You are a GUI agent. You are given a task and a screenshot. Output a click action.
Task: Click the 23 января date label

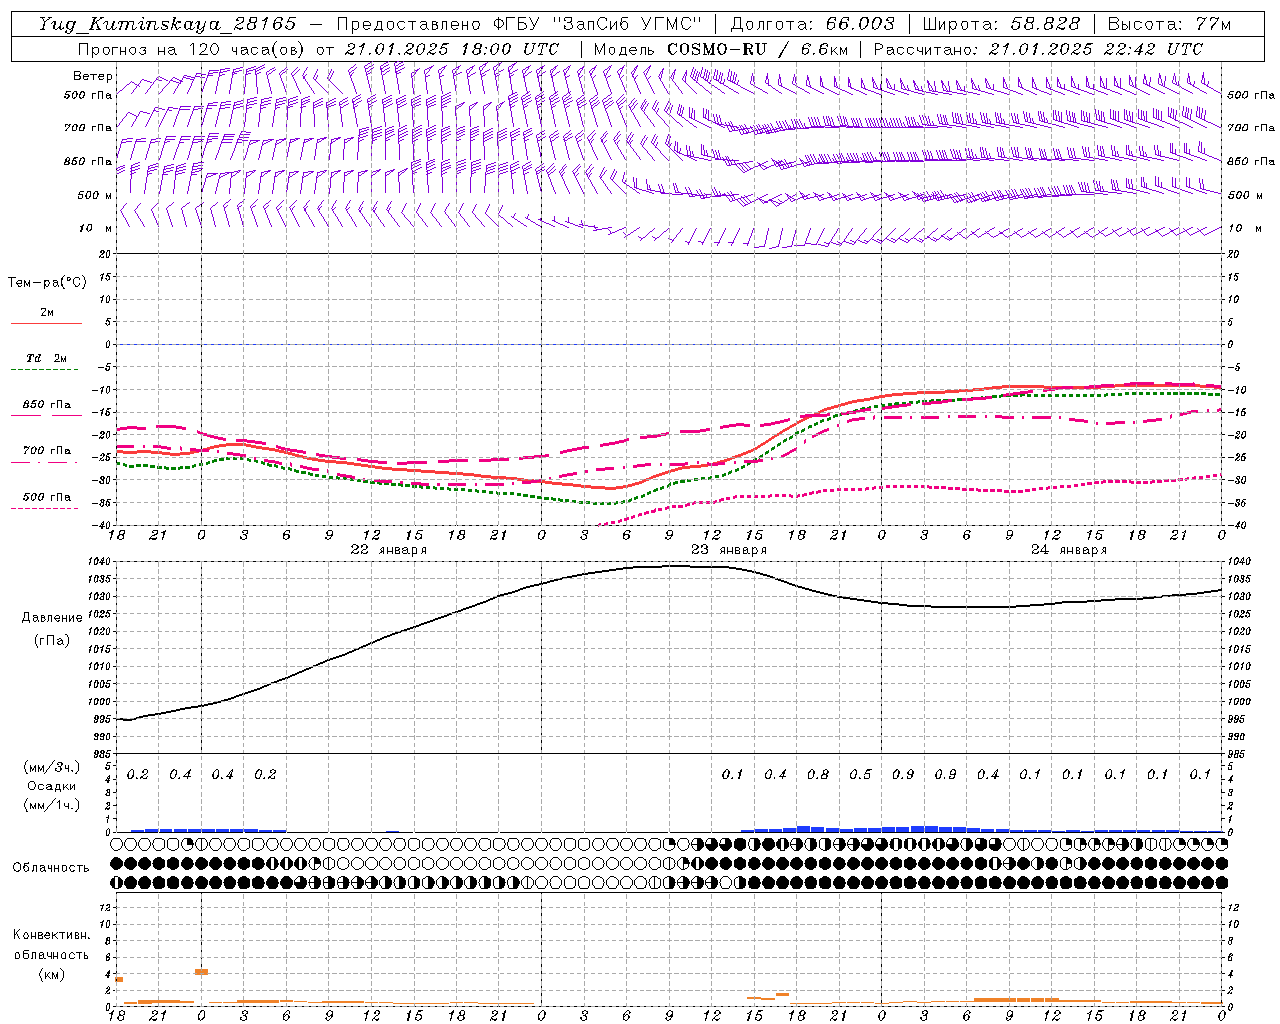pos(729,550)
